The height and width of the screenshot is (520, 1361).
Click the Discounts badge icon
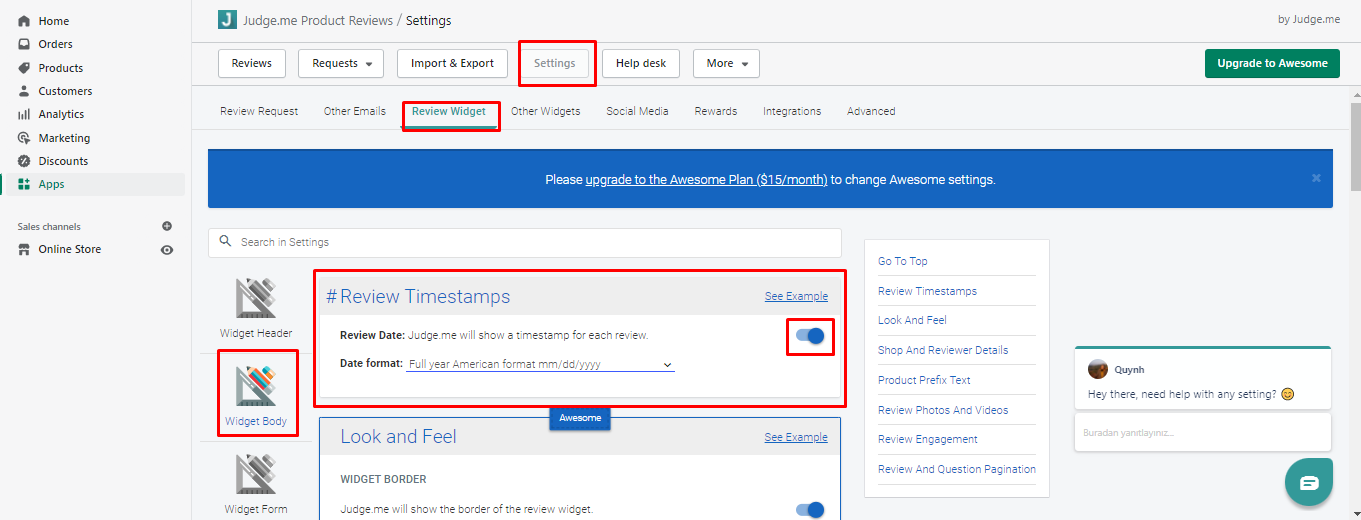pos(24,161)
